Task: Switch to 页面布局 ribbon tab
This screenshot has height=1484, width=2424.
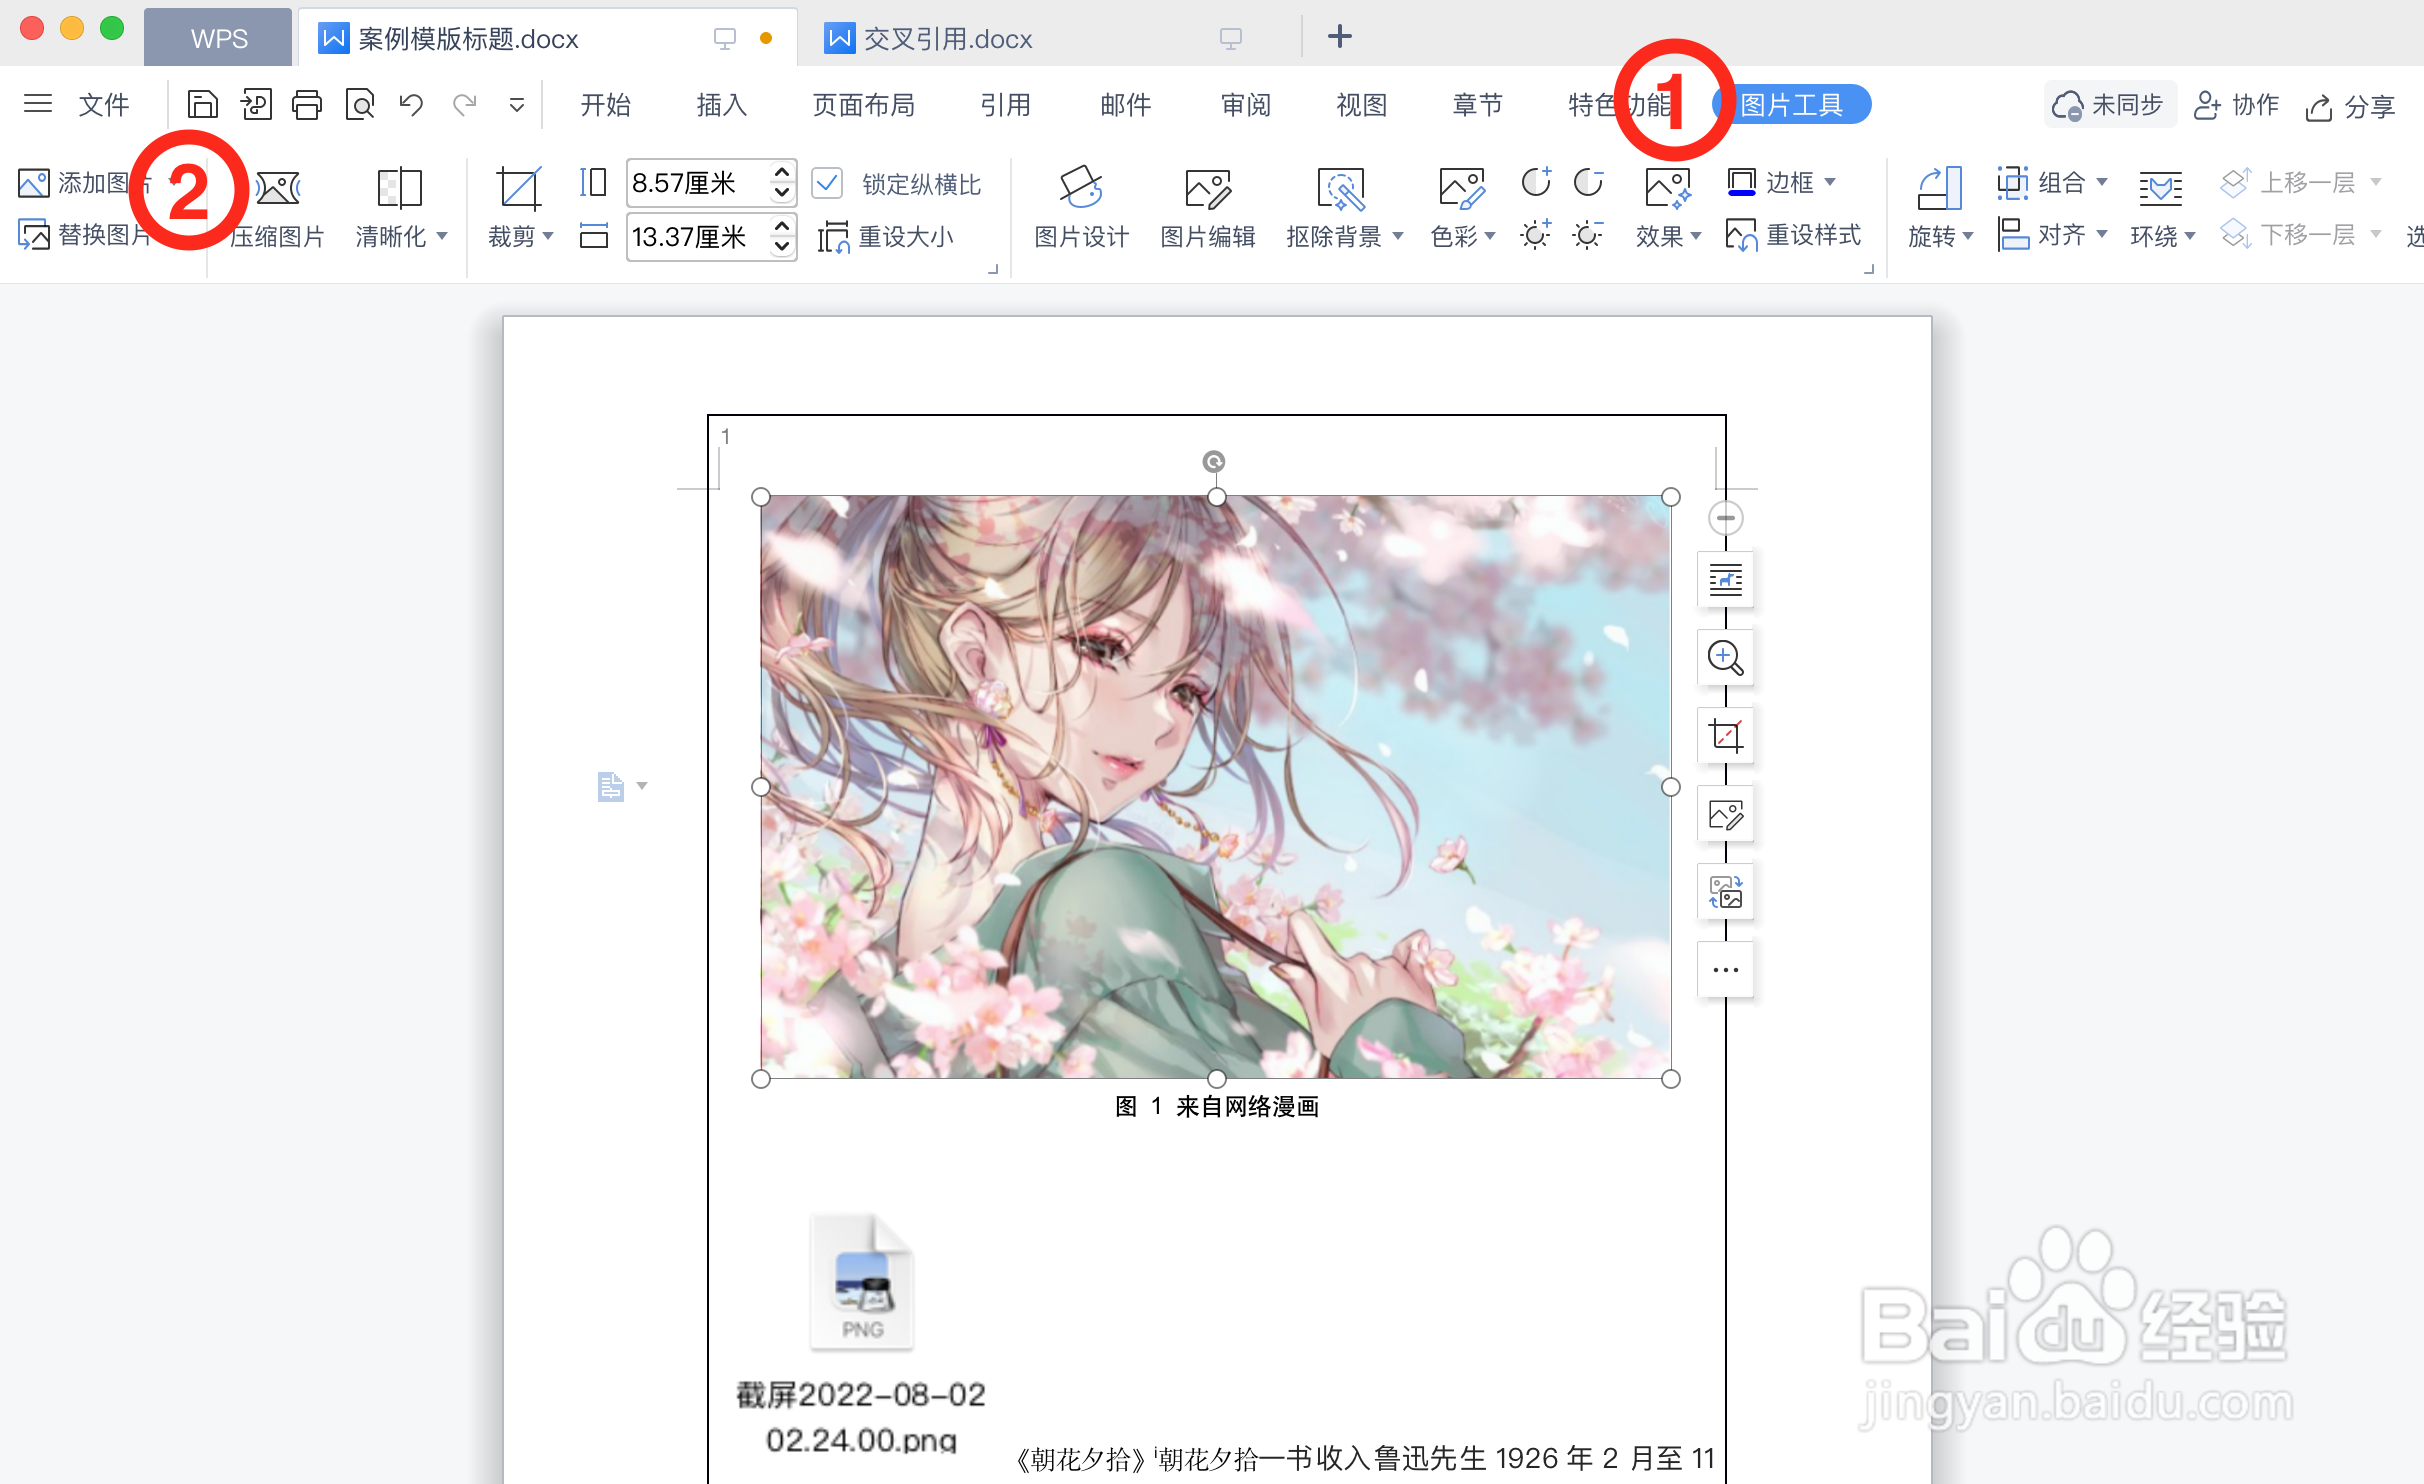Action: click(x=864, y=105)
